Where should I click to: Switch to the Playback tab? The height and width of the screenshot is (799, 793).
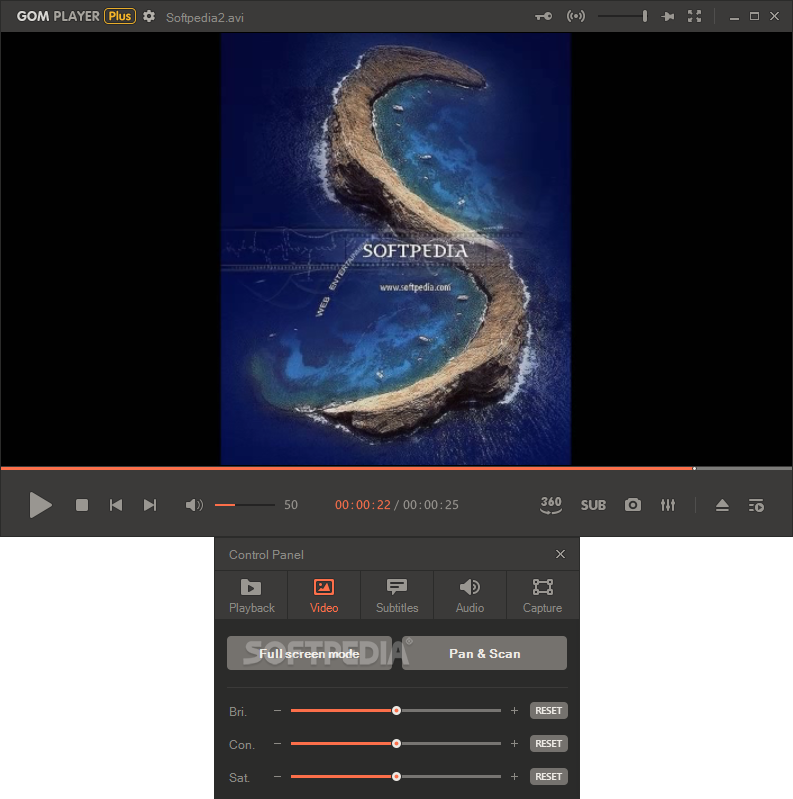(252, 595)
